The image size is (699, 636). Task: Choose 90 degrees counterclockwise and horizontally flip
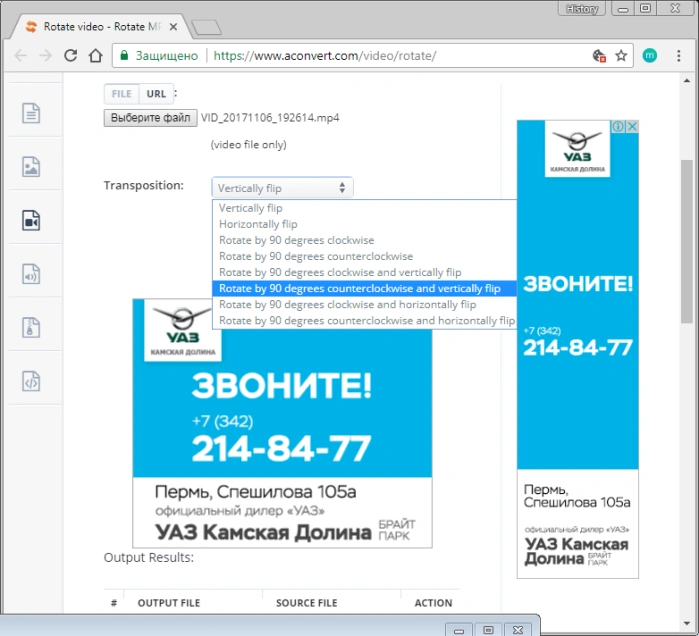pos(364,320)
